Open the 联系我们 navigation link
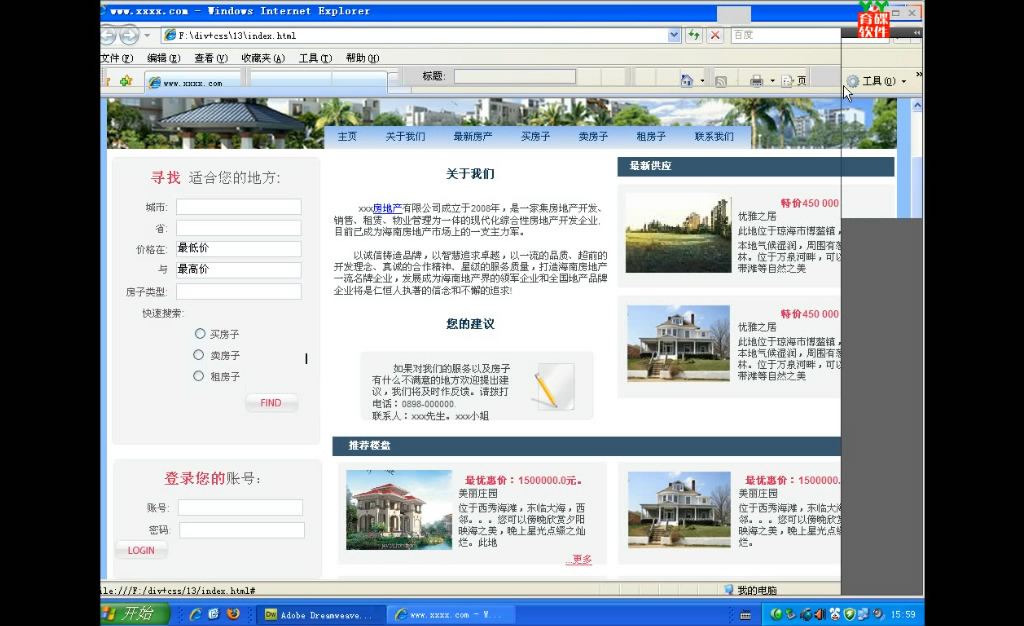This screenshot has height=626, width=1024. point(714,136)
